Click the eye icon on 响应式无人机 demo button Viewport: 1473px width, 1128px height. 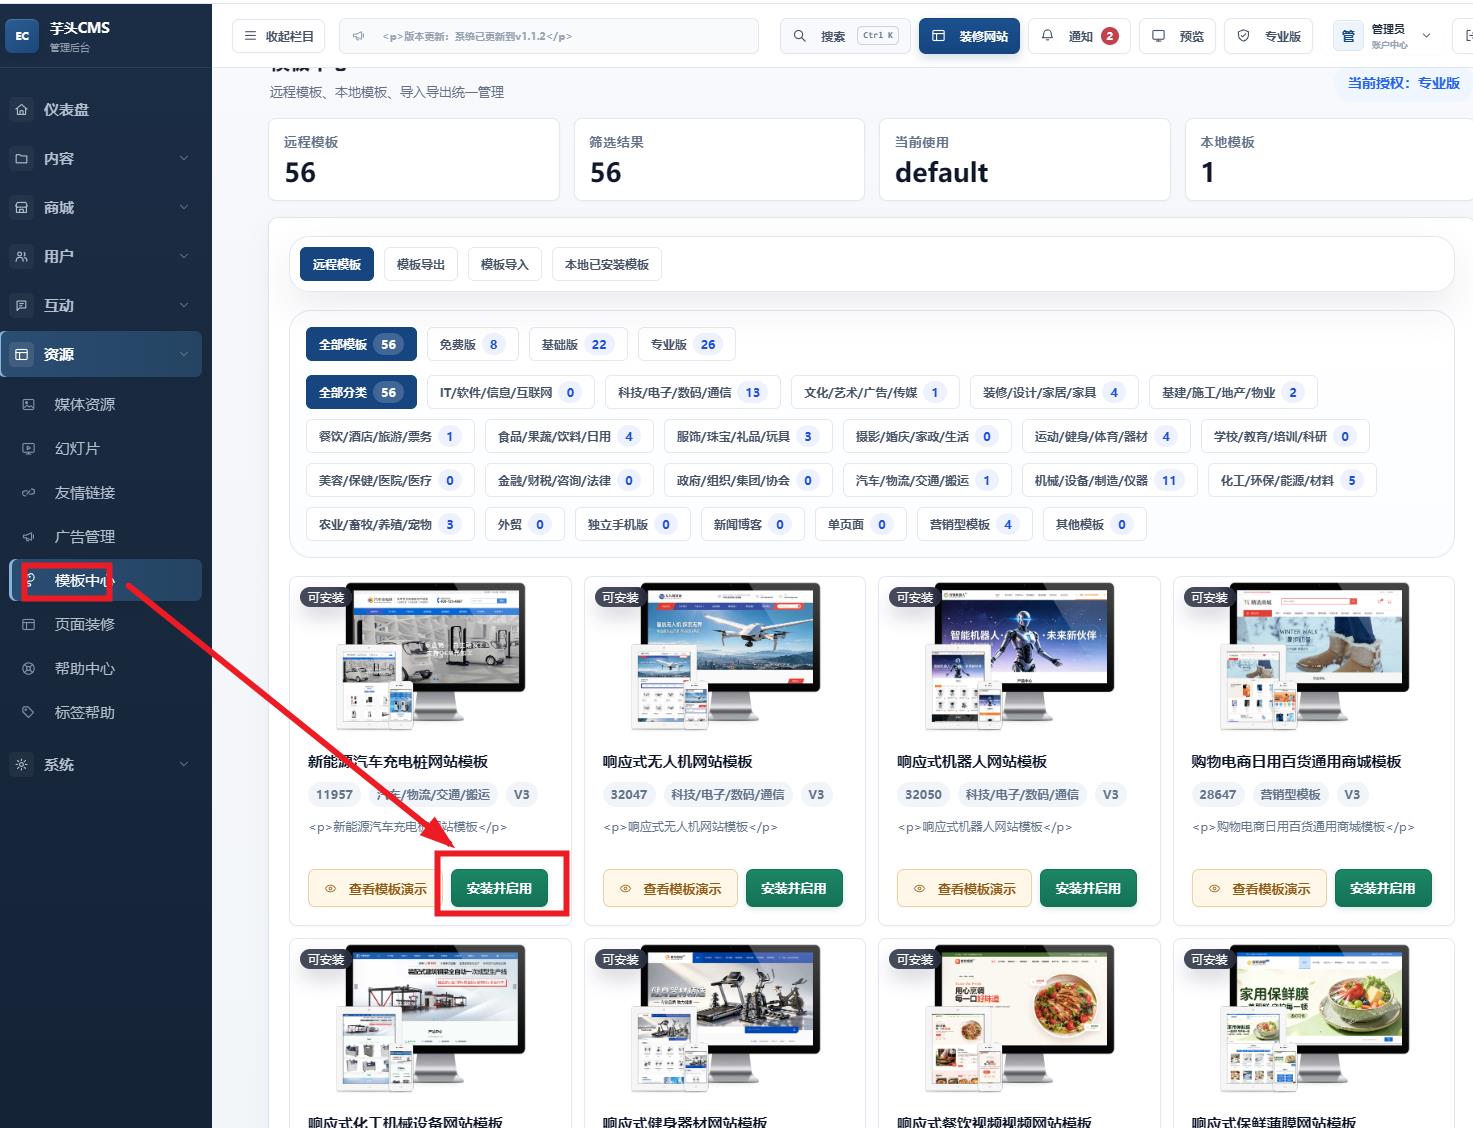pyautogui.click(x=625, y=889)
